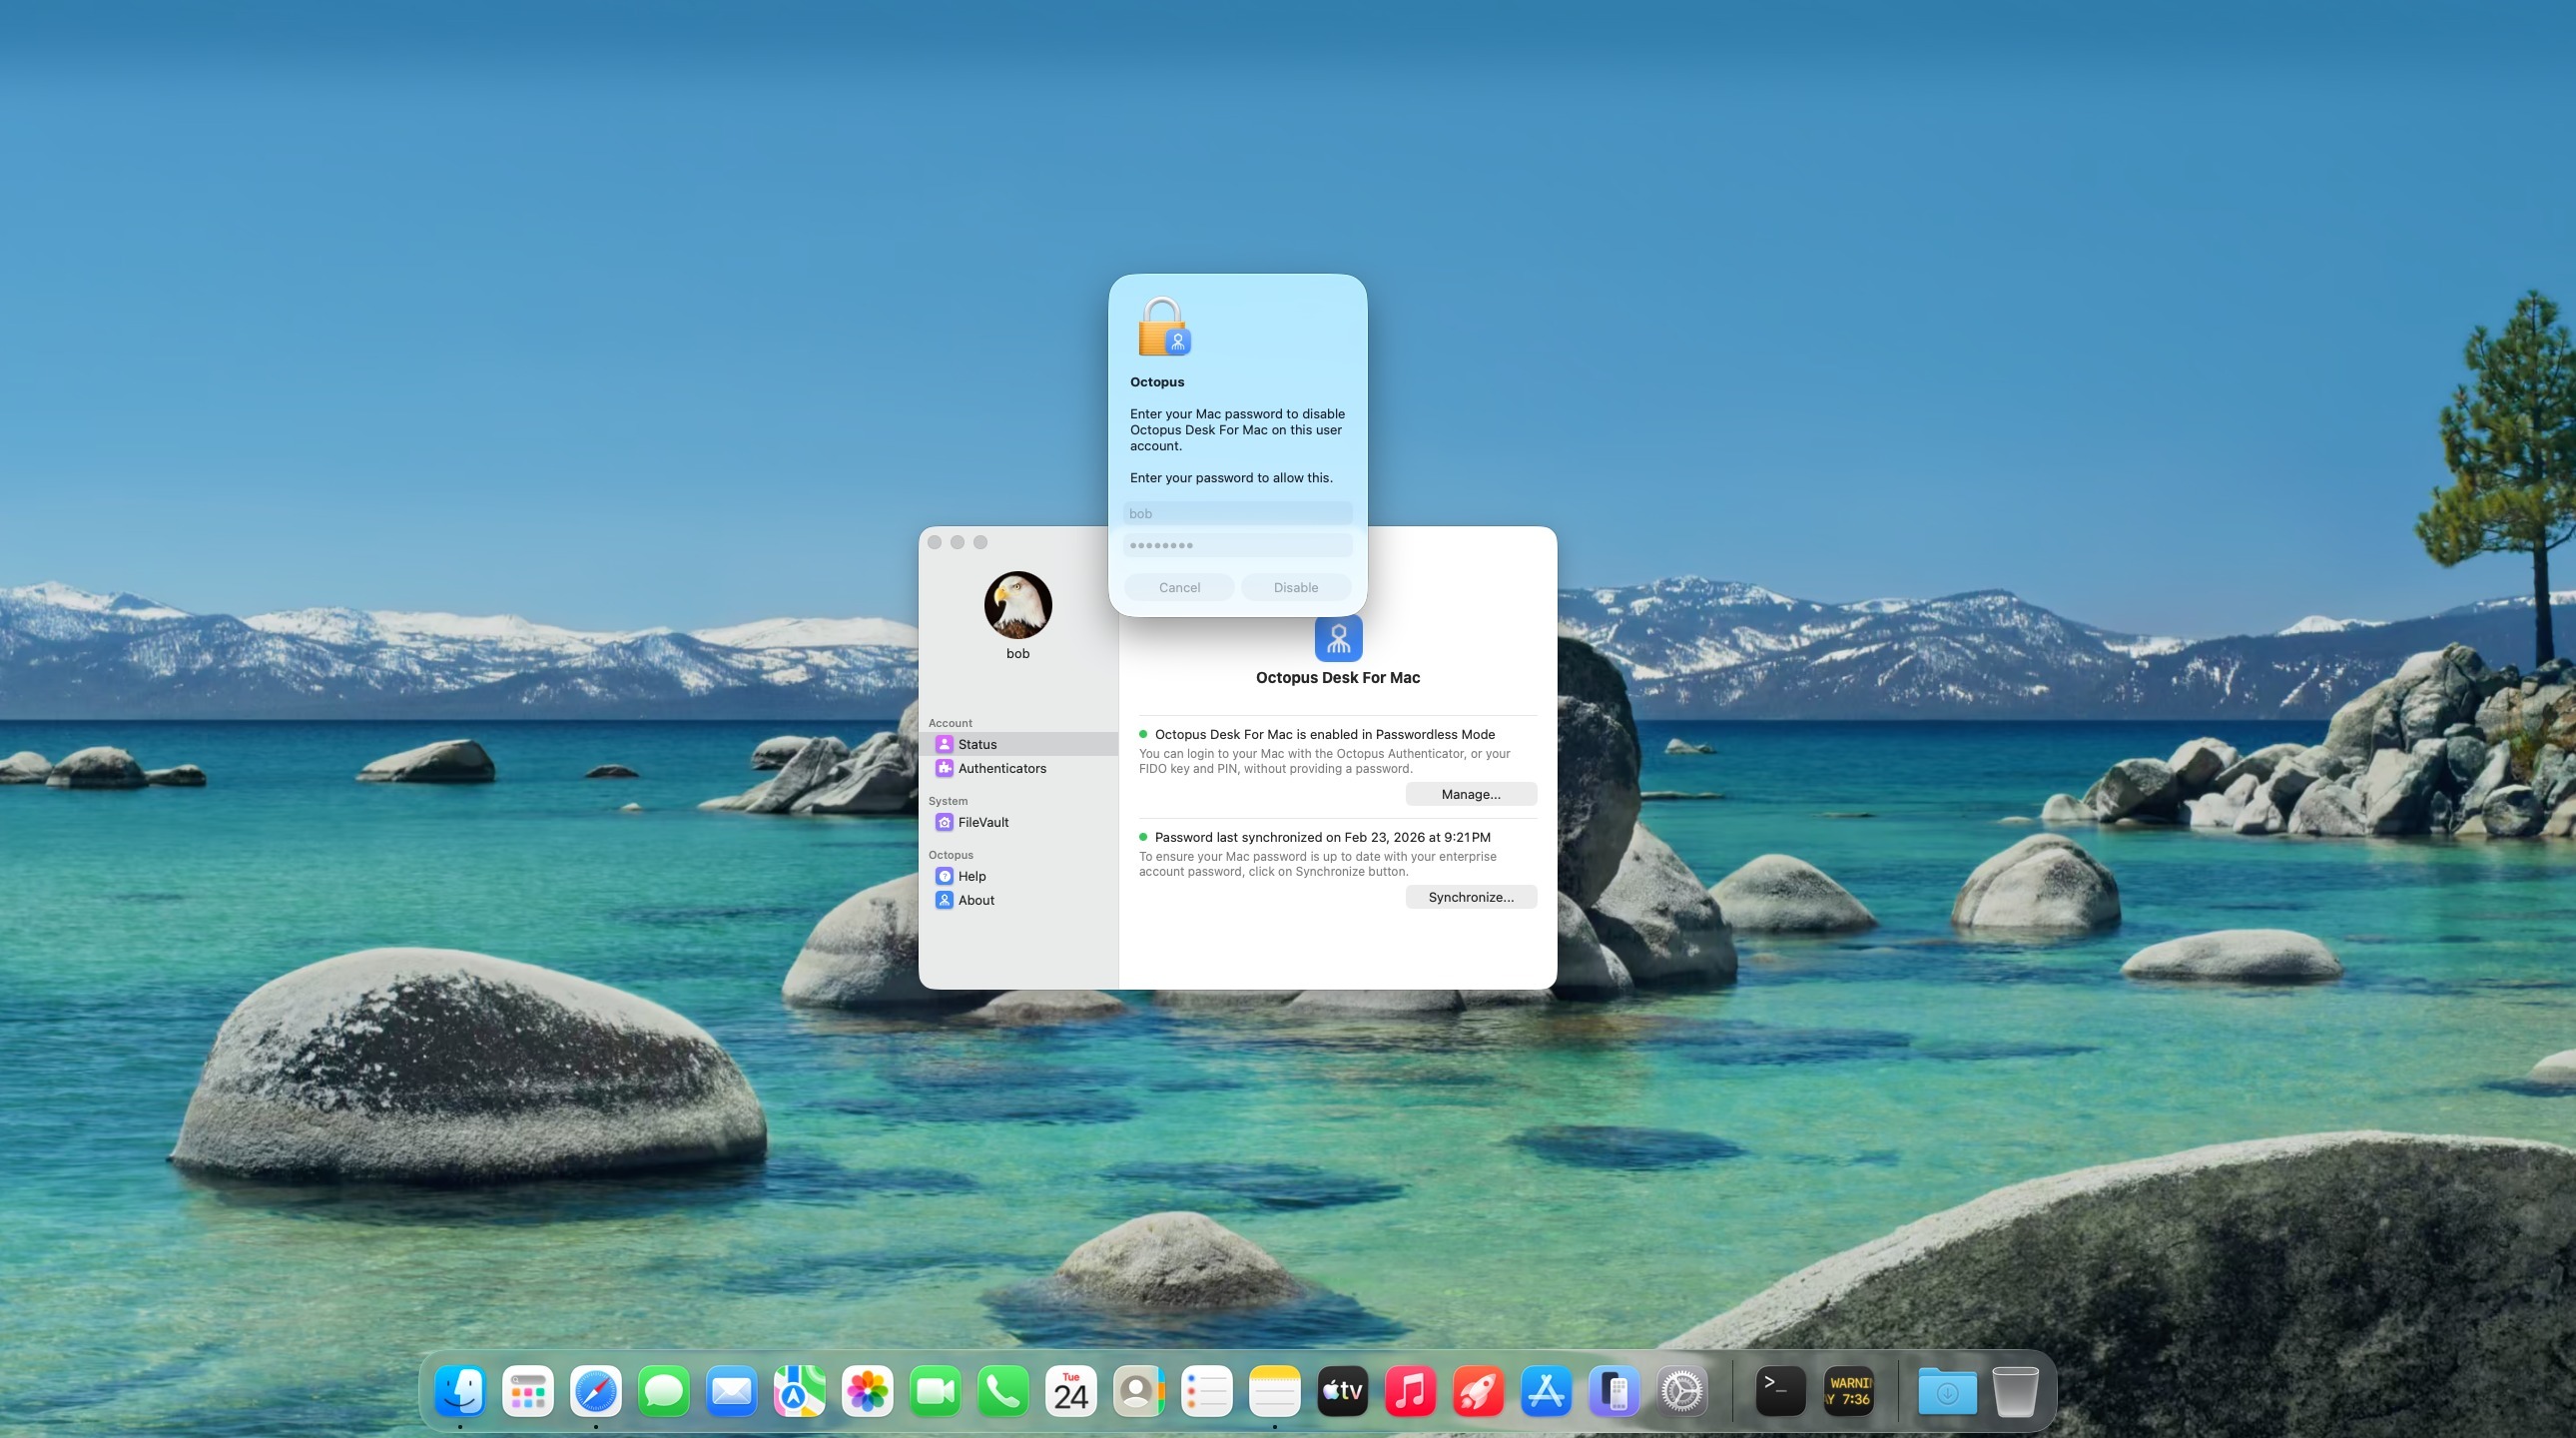The height and width of the screenshot is (1438, 2576).
Task: Open Calendar showing Tue 24 in Dock
Action: (x=1071, y=1391)
